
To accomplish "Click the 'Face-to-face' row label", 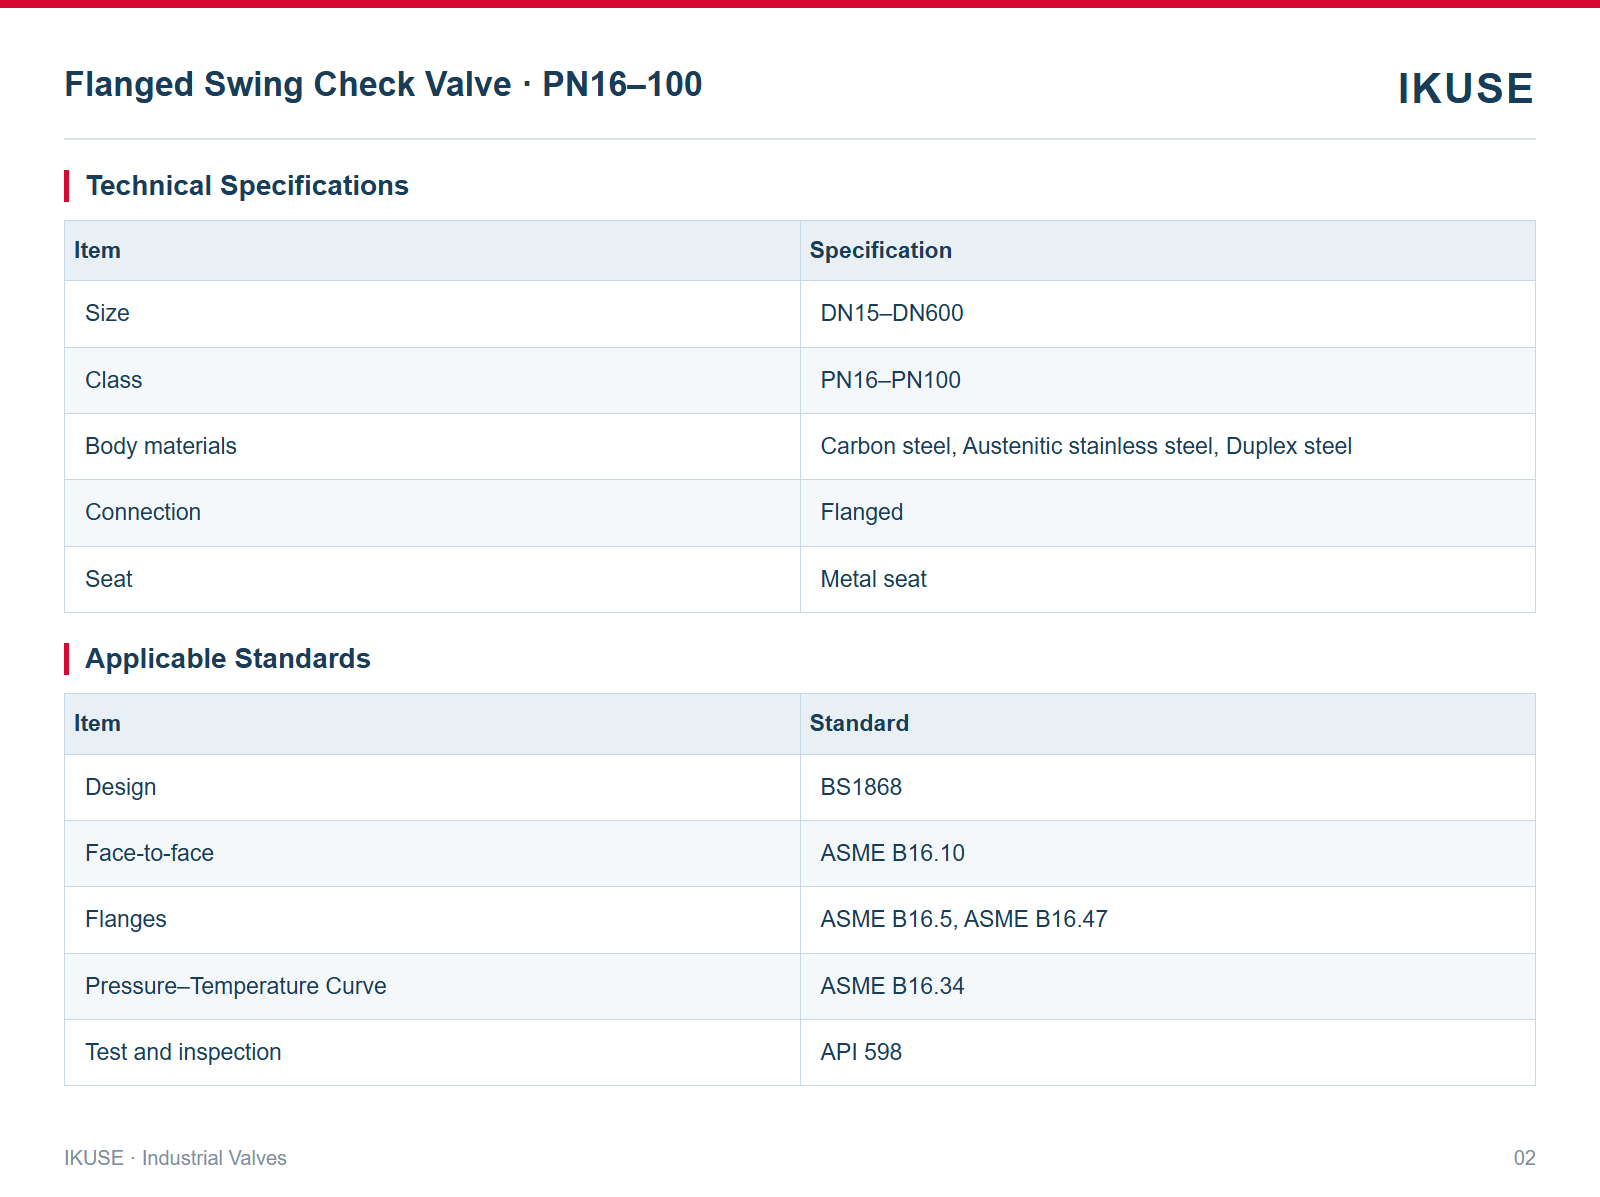I will (149, 853).
